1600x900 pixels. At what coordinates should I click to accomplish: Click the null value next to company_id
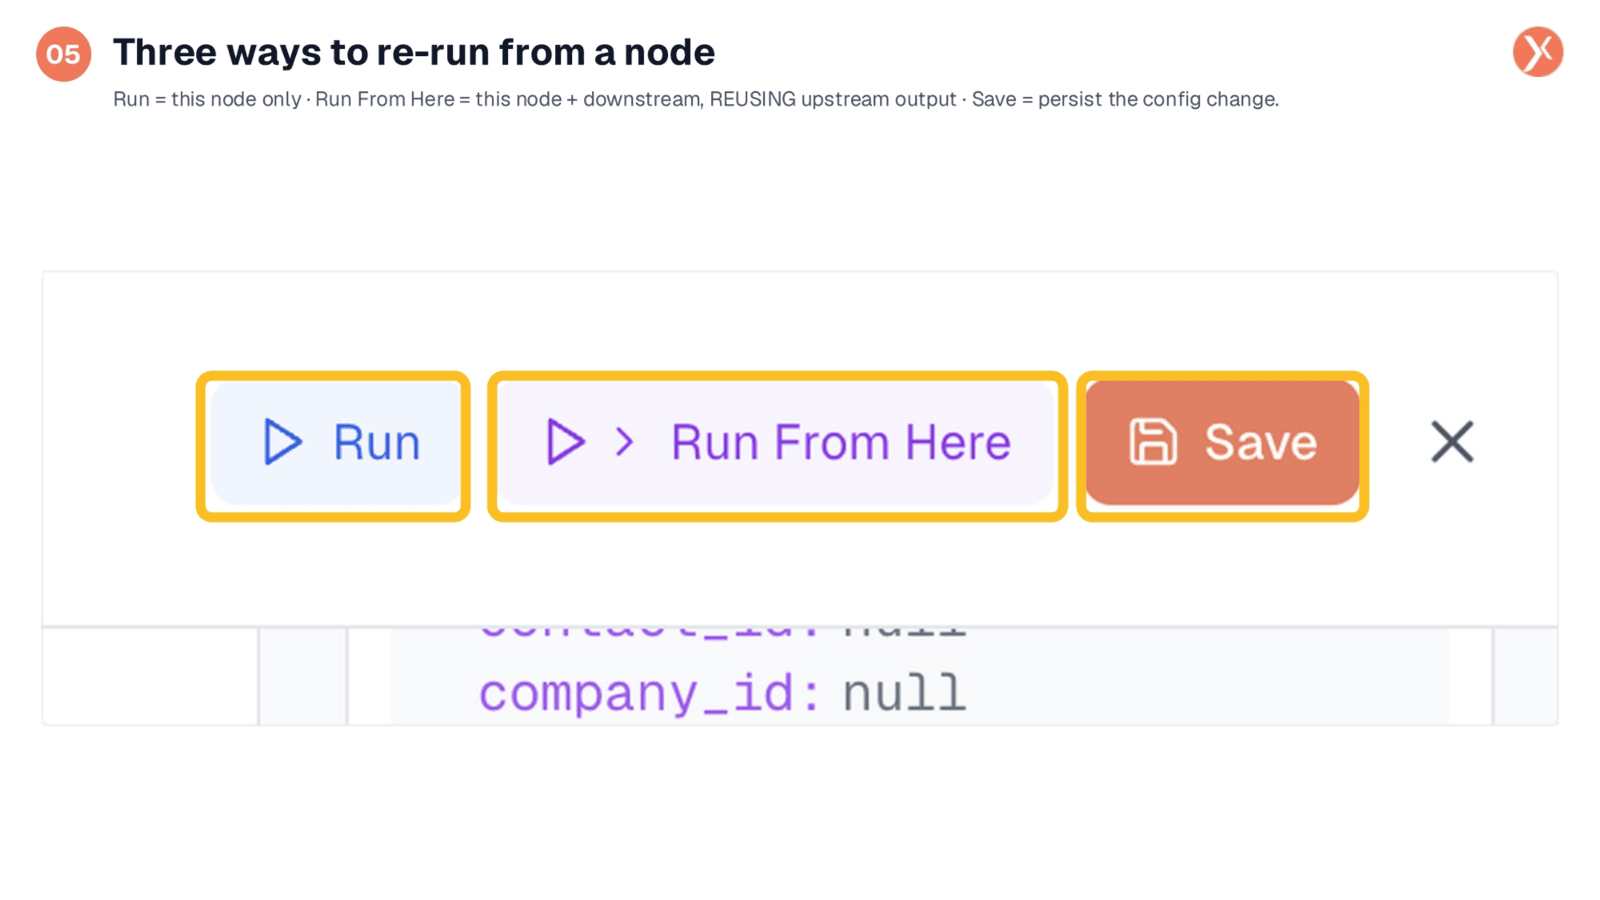tap(905, 693)
